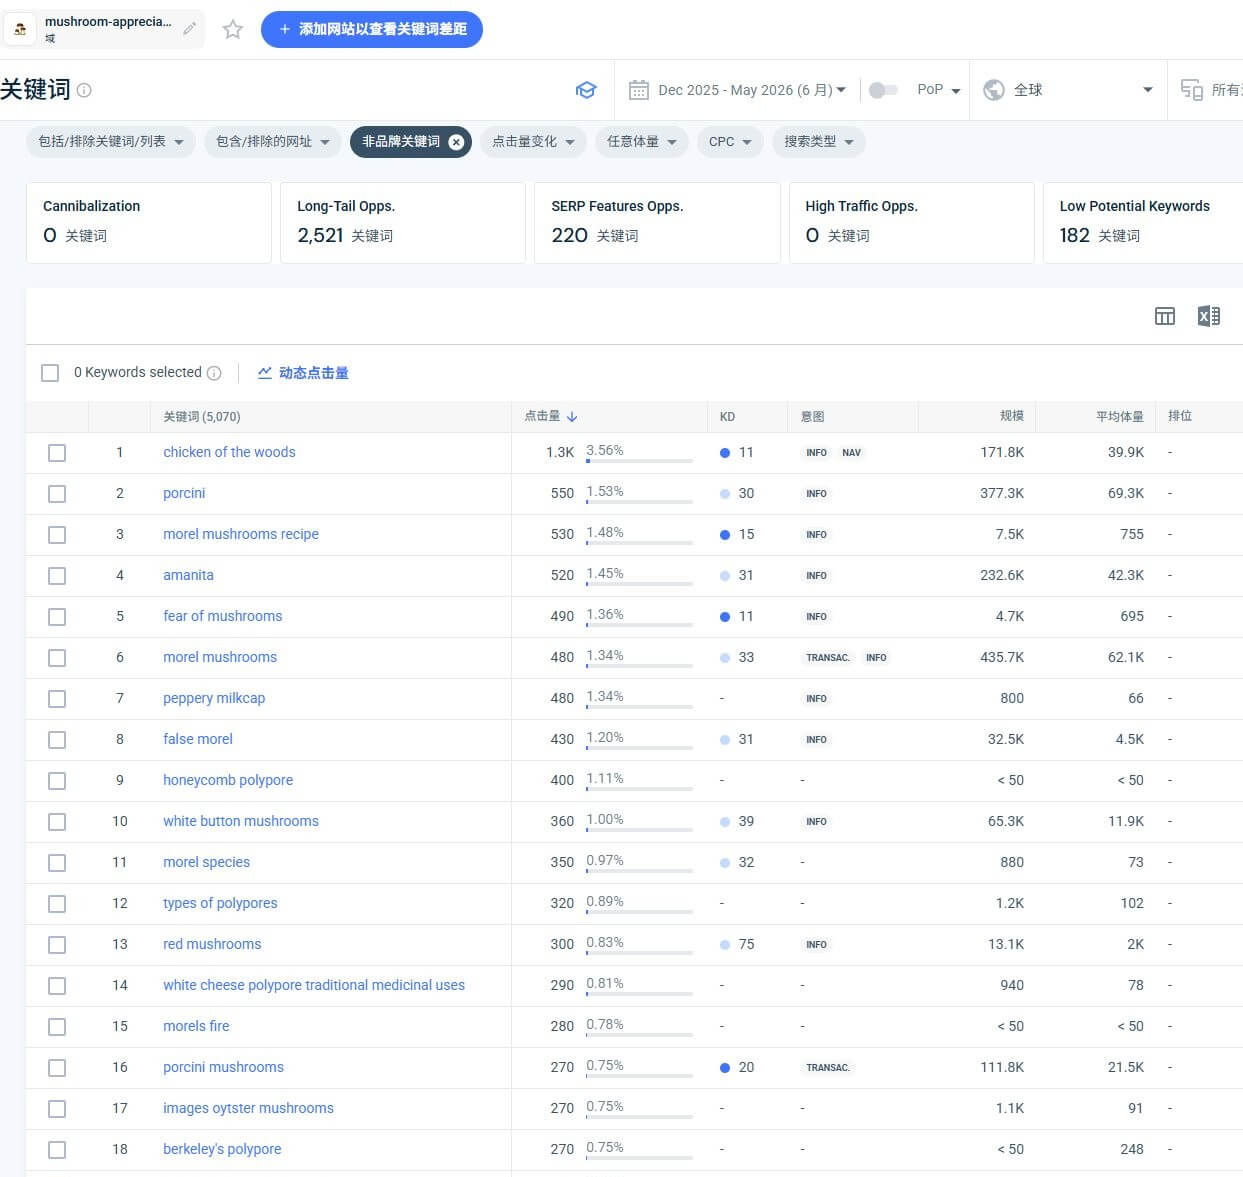This screenshot has height=1177, width=1243.
Task: Open the 搜索类型 dropdown
Action: (x=818, y=142)
